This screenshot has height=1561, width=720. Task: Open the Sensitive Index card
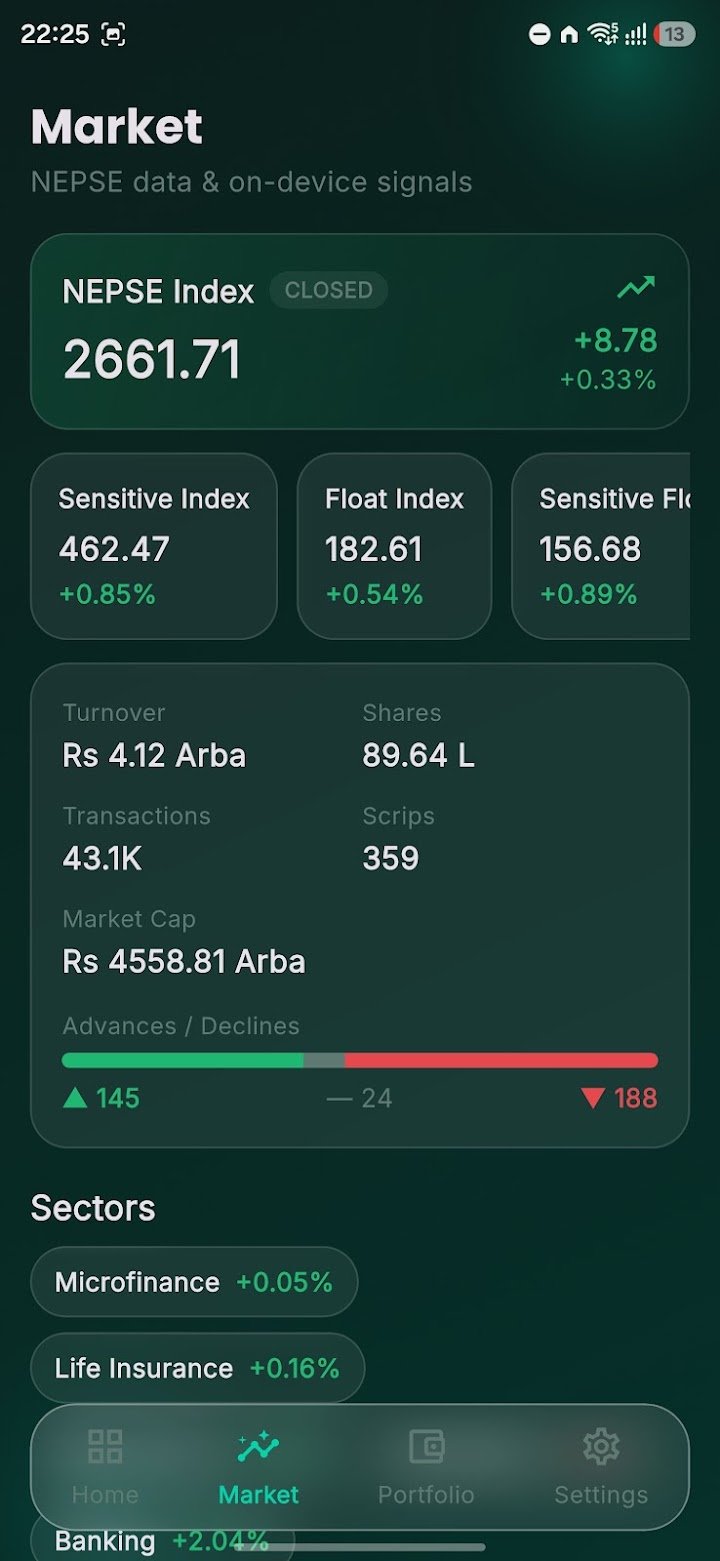pyautogui.click(x=154, y=546)
